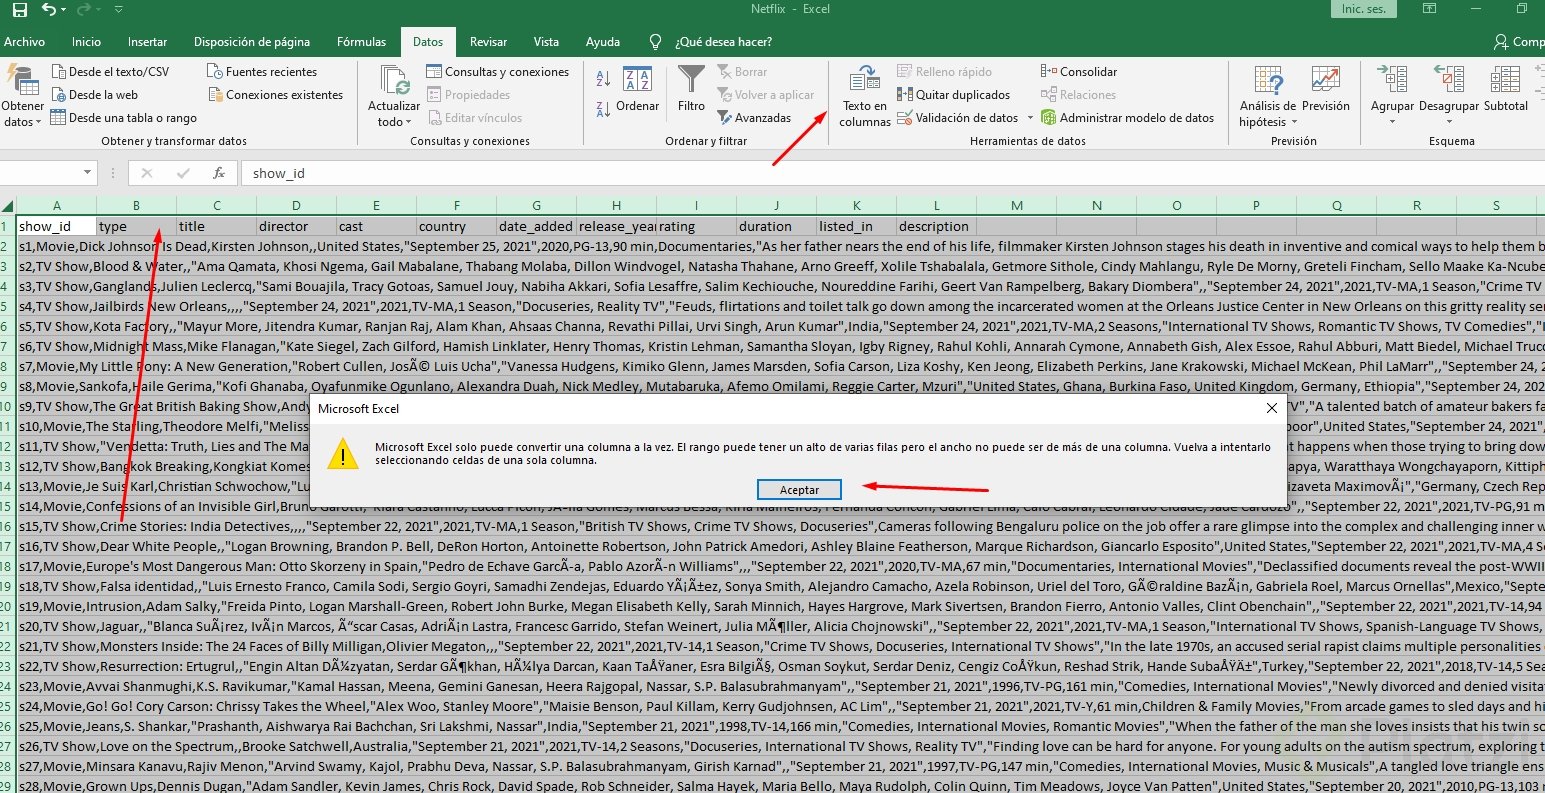The width and height of the screenshot is (1545, 793).
Task: Open the Ayuda tab
Action: [603, 42]
